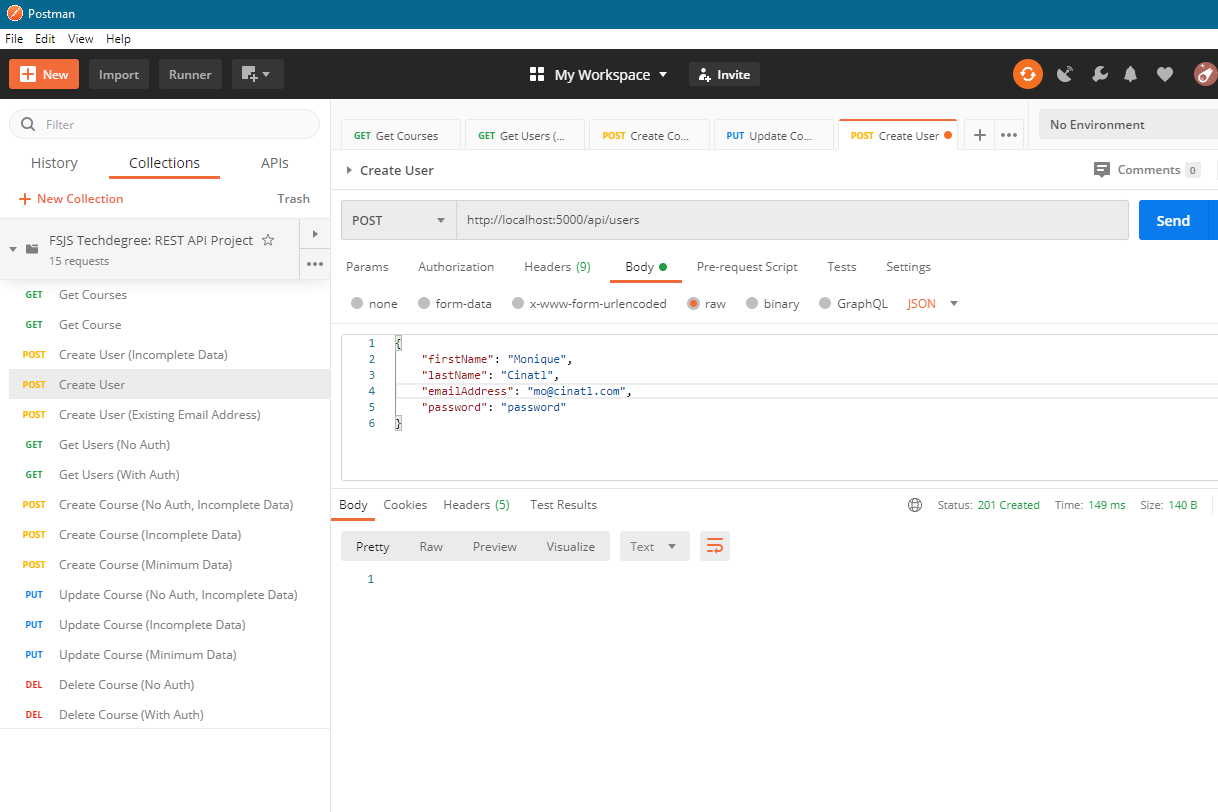Viewport: 1218px width, 812px height.
Task: Click the capture requests satellite icon
Action: (1064, 74)
